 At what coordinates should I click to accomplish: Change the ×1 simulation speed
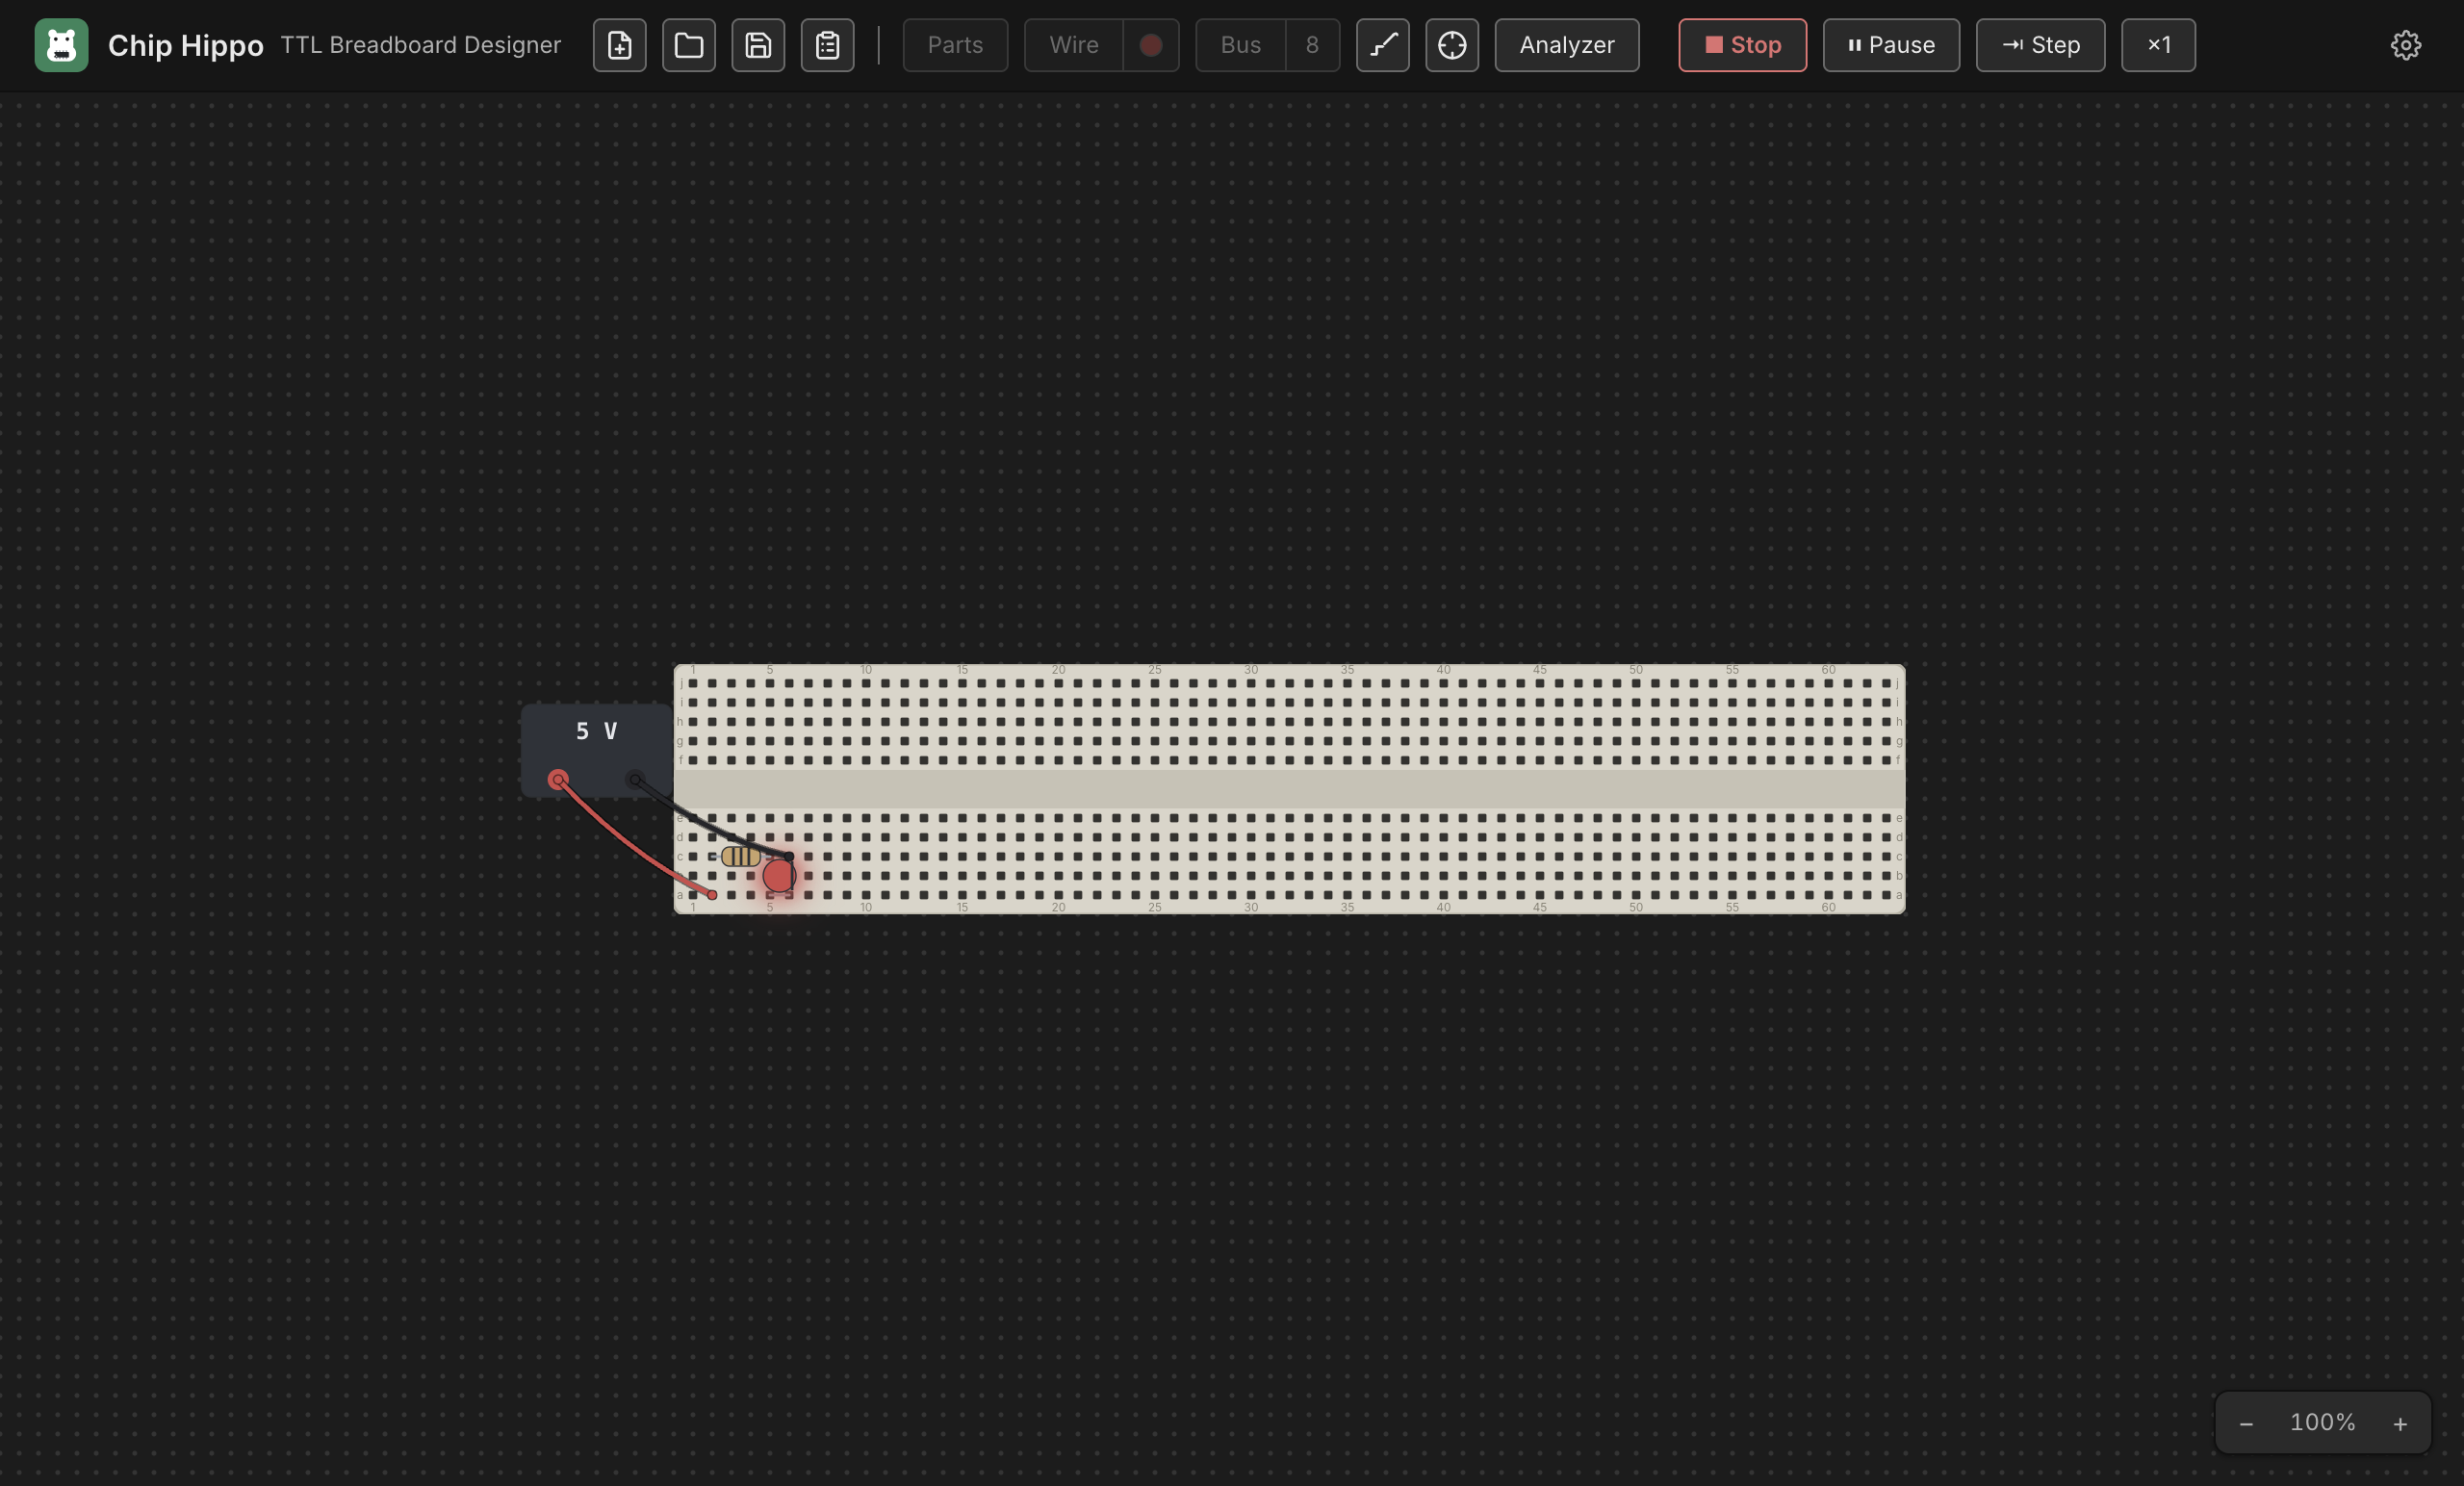[x=2159, y=45]
